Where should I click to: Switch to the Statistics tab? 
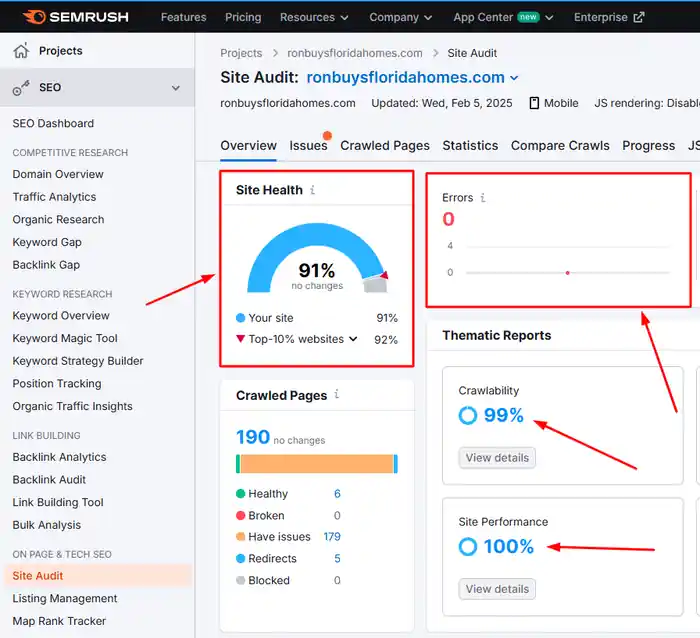click(470, 146)
